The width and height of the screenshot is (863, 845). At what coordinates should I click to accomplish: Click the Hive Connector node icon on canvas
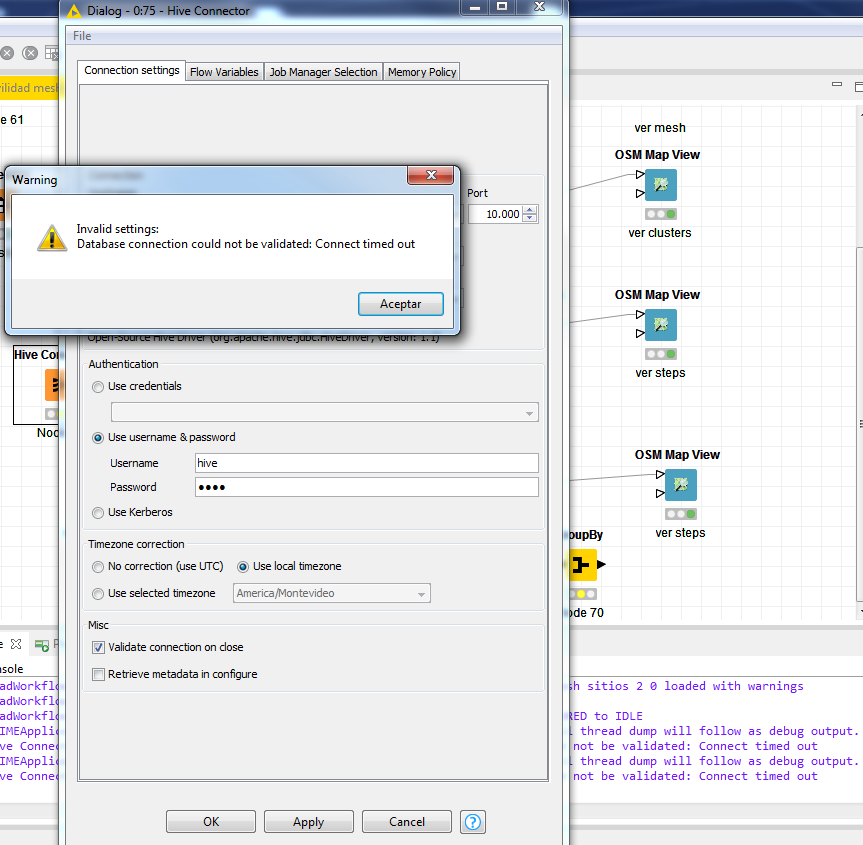coord(54,385)
